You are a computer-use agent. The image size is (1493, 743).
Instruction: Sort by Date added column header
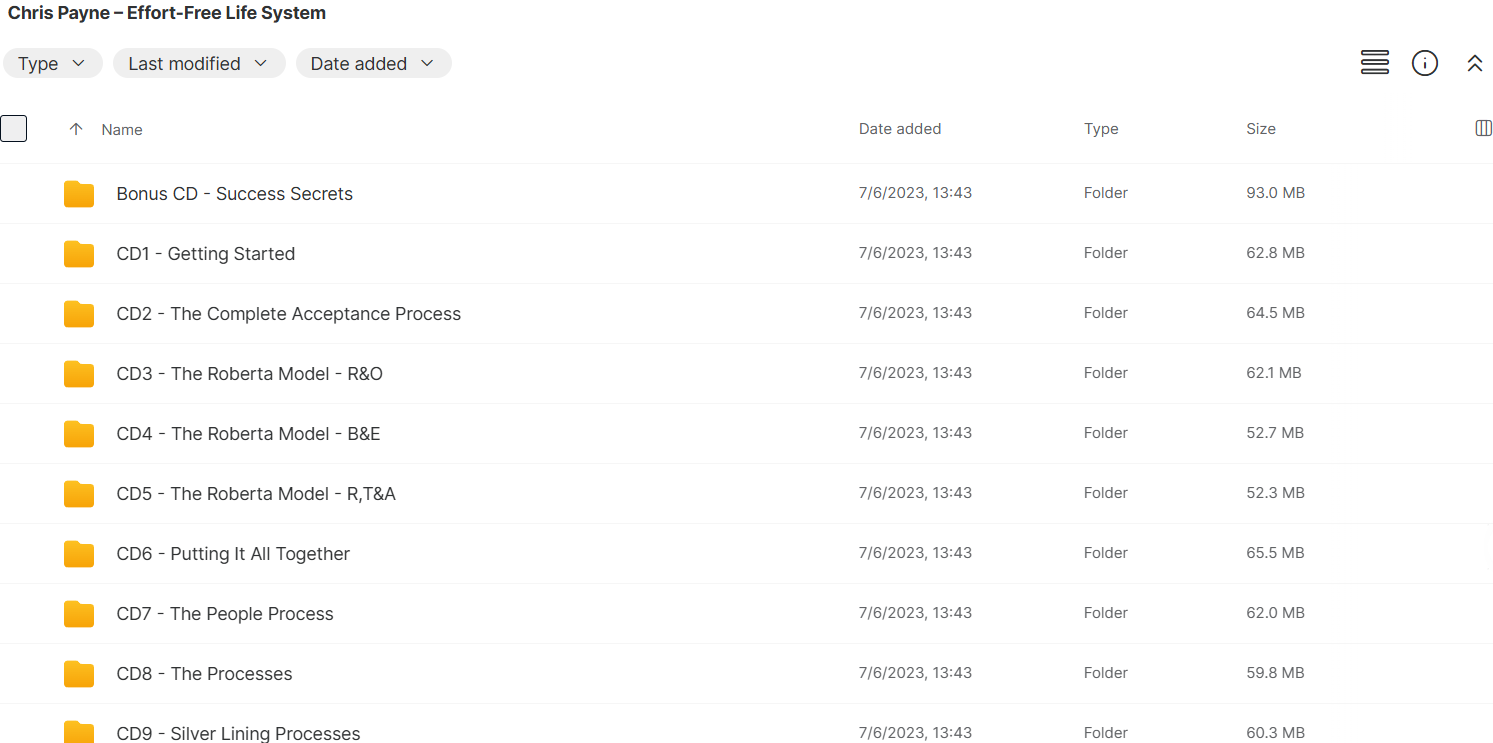900,129
